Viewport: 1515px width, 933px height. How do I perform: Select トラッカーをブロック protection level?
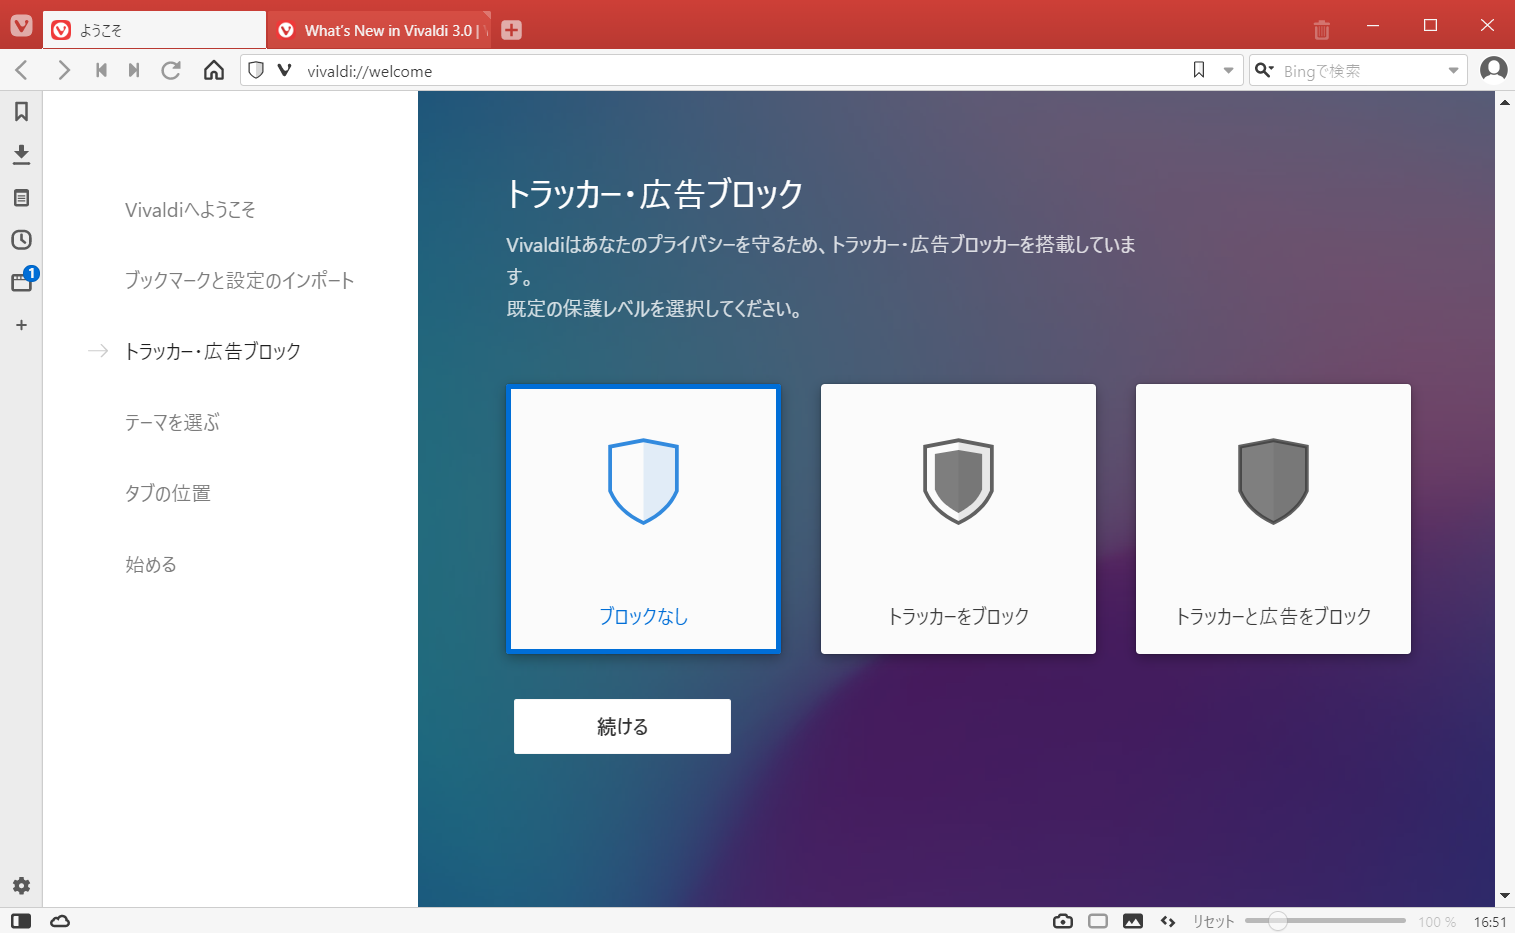pyautogui.click(x=957, y=519)
